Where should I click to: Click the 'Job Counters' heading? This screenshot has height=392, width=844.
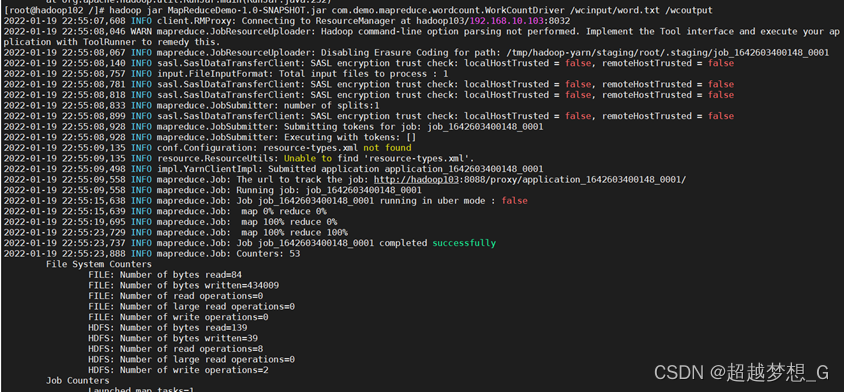(78, 381)
